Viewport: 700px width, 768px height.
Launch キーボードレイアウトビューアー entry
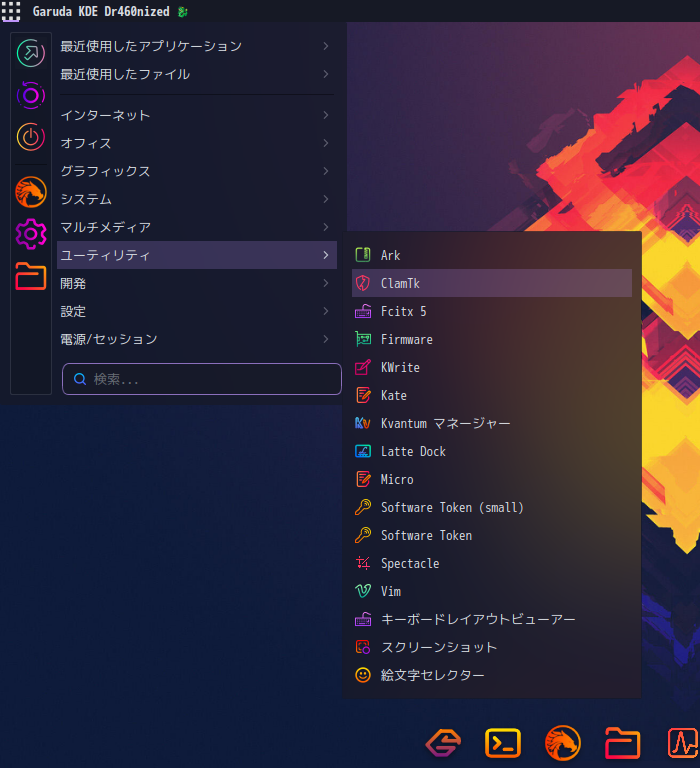tap(492, 619)
